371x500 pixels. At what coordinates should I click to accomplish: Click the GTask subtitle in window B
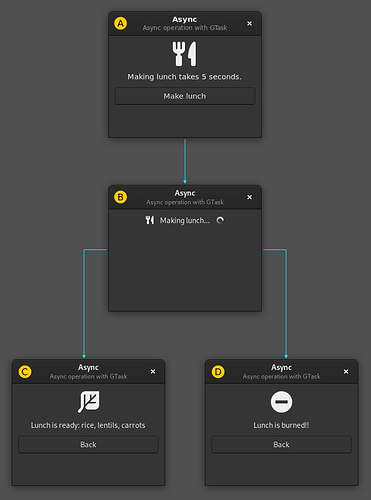click(185, 202)
